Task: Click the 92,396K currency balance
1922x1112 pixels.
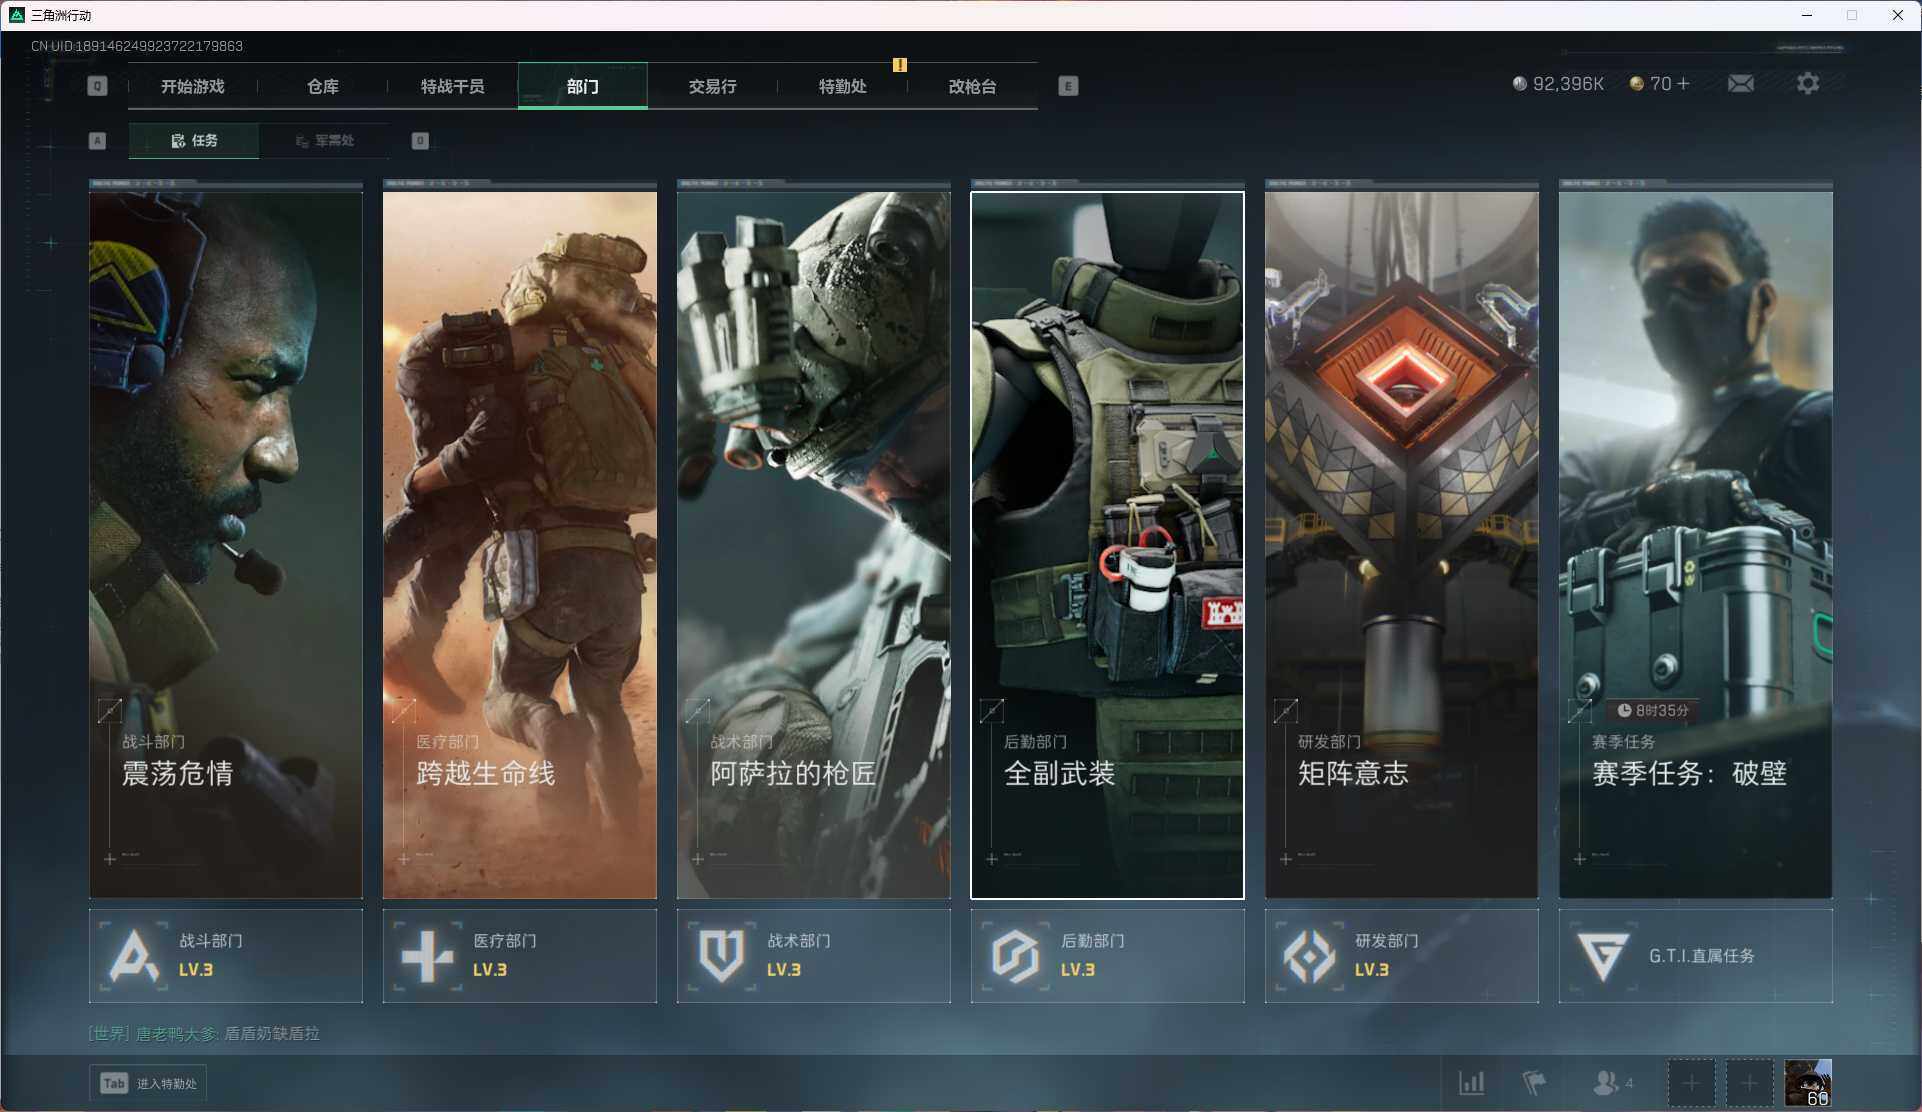Action: coord(1558,84)
